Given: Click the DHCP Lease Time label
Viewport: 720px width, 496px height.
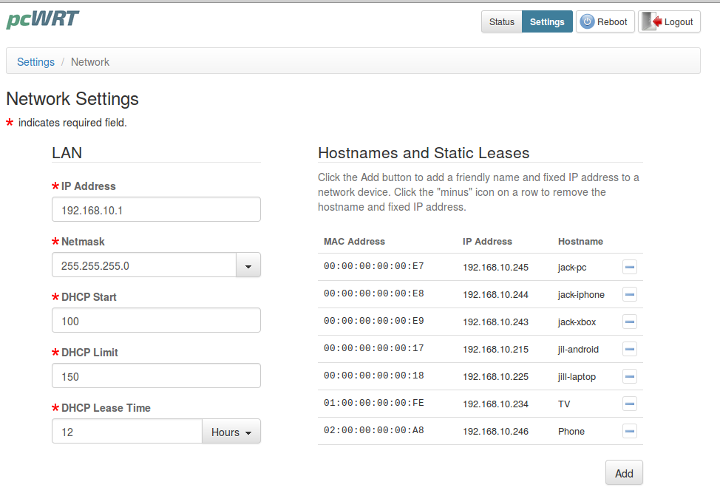Looking at the screenshot, I should tap(106, 408).
